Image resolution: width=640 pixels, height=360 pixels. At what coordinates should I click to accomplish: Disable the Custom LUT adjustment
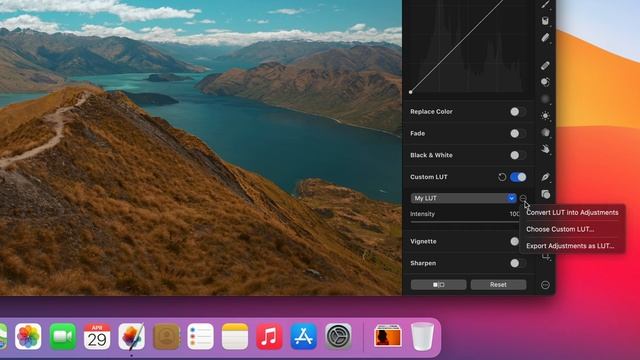point(518,177)
